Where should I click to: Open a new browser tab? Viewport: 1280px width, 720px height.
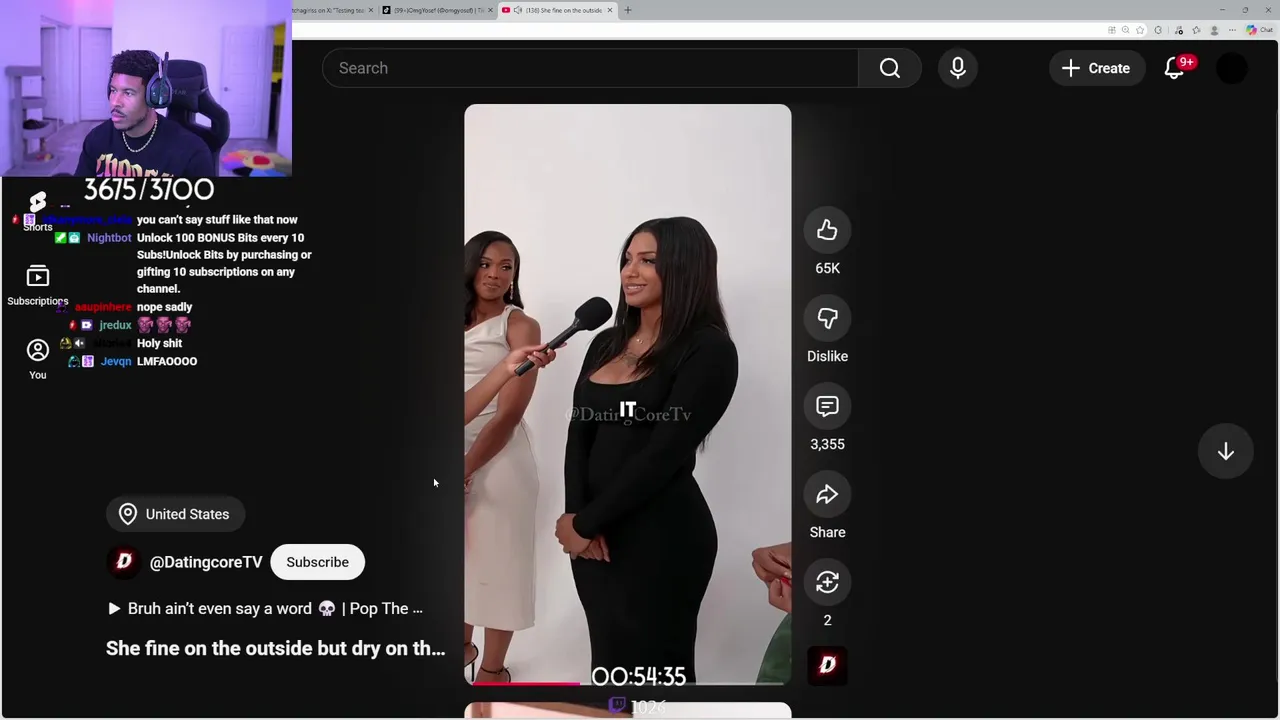point(627,10)
